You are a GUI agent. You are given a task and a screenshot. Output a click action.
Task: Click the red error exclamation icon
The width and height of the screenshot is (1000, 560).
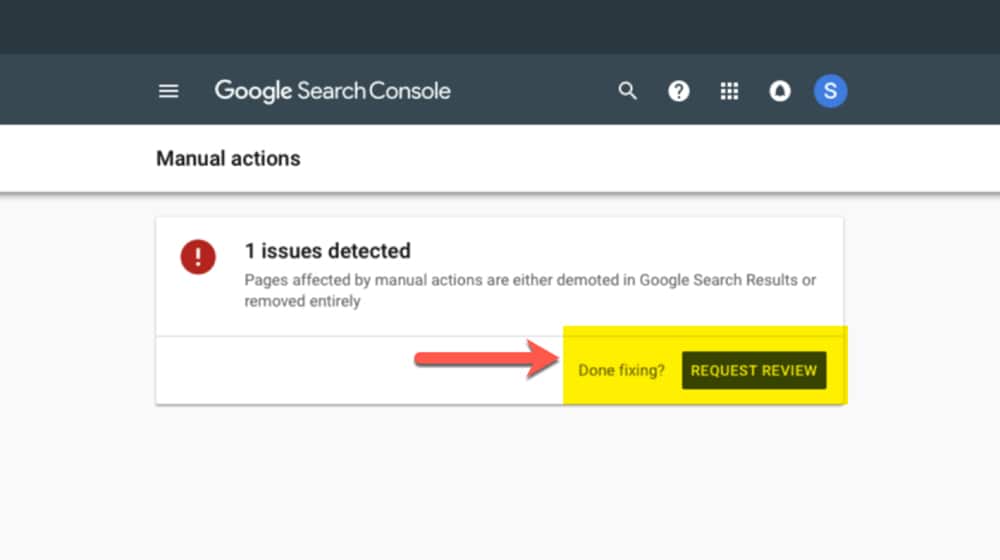198,257
